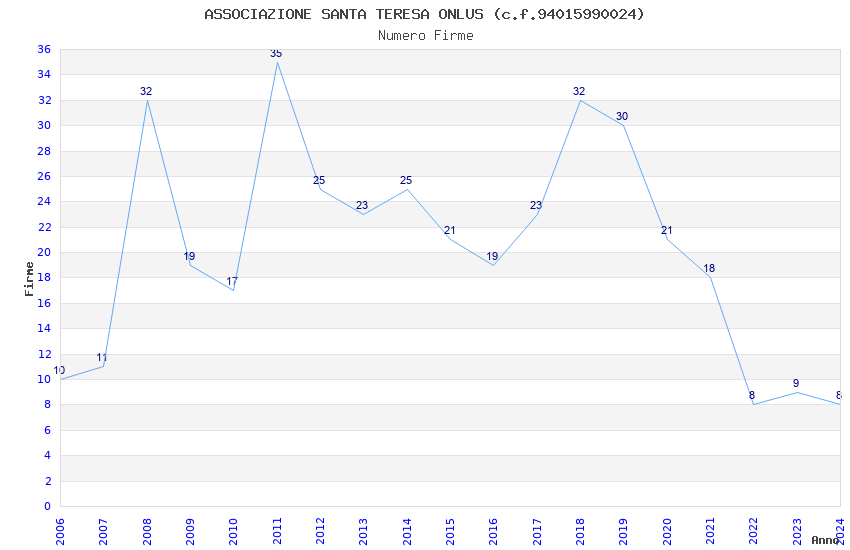The height and width of the screenshot is (550, 850).
Task: Click y-axis tick value 8
Action: pyautogui.click(x=47, y=405)
